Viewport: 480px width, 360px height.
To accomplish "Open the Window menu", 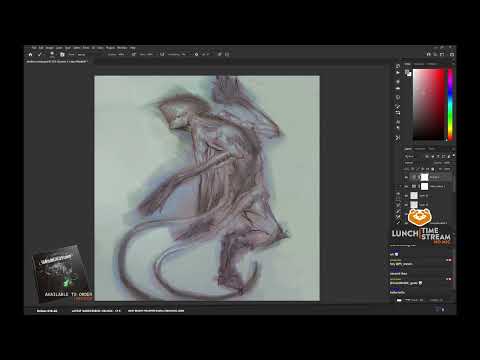I will tap(122, 48).
